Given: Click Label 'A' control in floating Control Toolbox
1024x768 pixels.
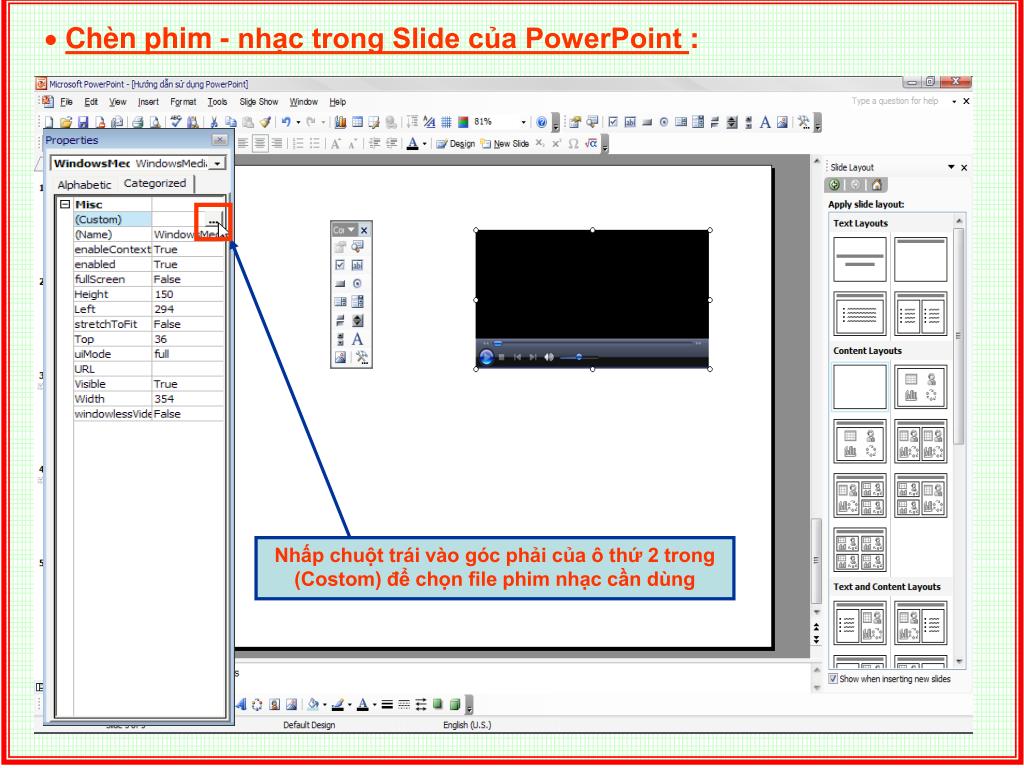Looking at the screenshot, I should pos(357,339).
